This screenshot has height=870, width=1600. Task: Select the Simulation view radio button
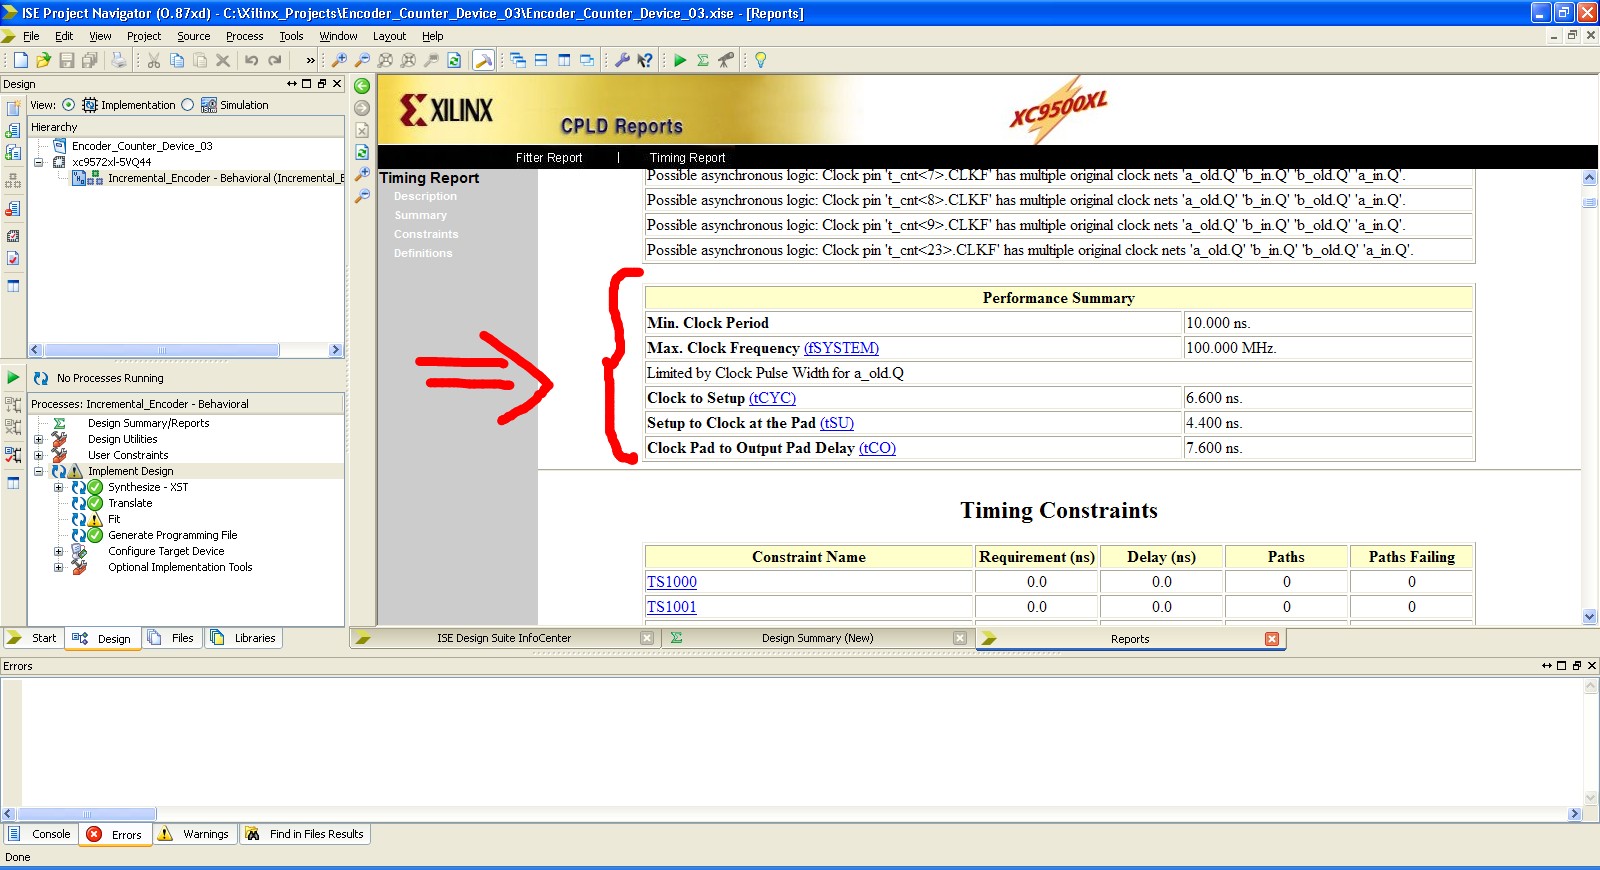click(x=187, y=105)
